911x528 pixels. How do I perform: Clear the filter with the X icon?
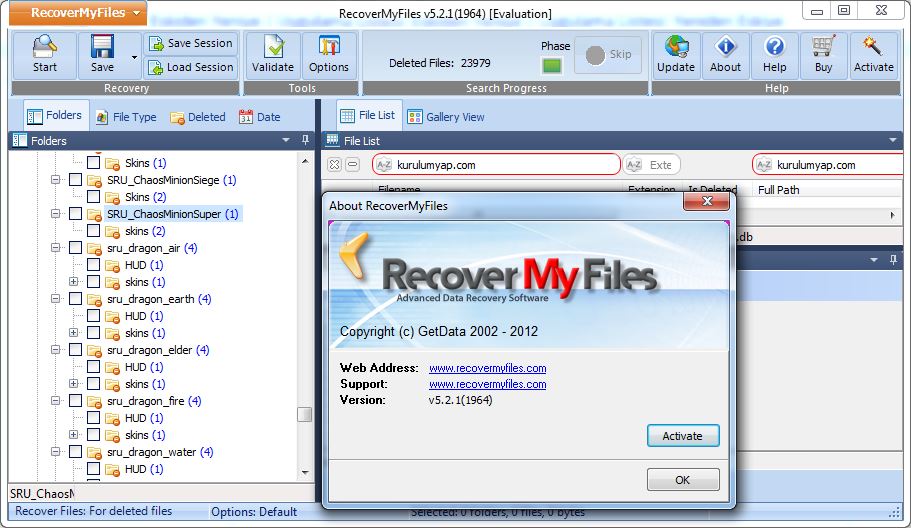[x=334, y=164]
